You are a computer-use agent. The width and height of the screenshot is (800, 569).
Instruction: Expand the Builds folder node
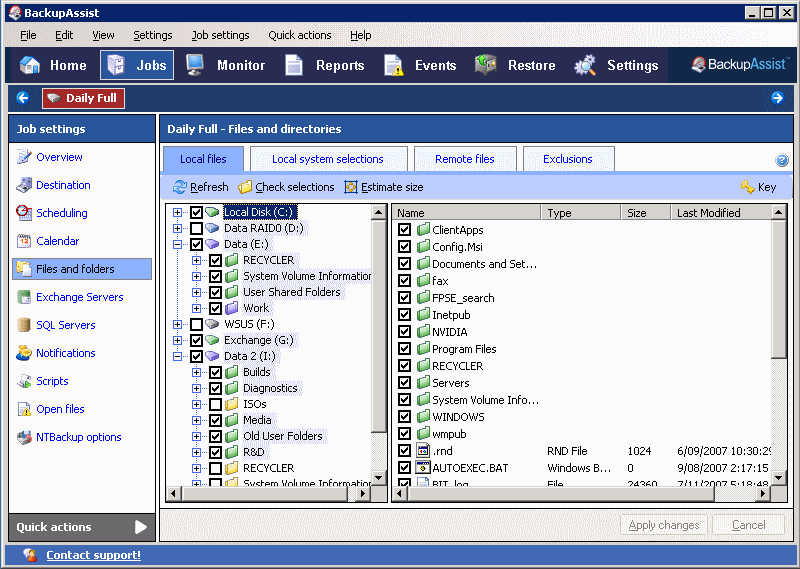196,372
